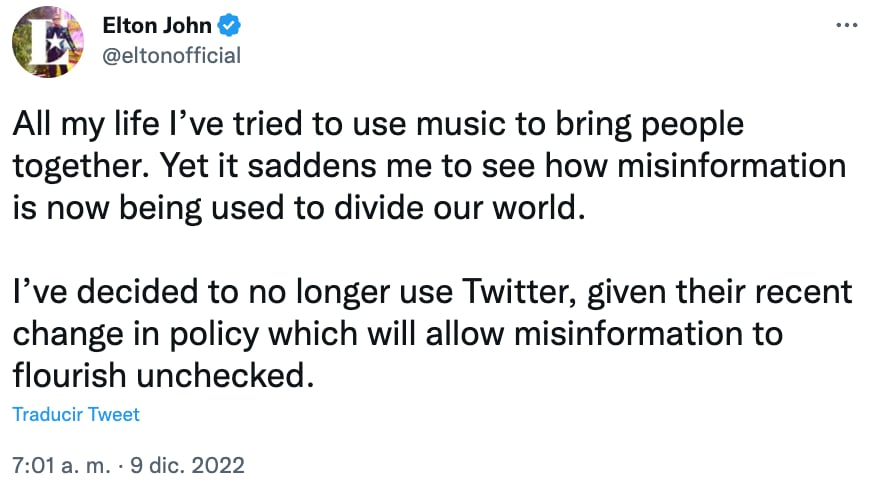
Task: Click the first paragraph about music
Action: pos(430,165)
